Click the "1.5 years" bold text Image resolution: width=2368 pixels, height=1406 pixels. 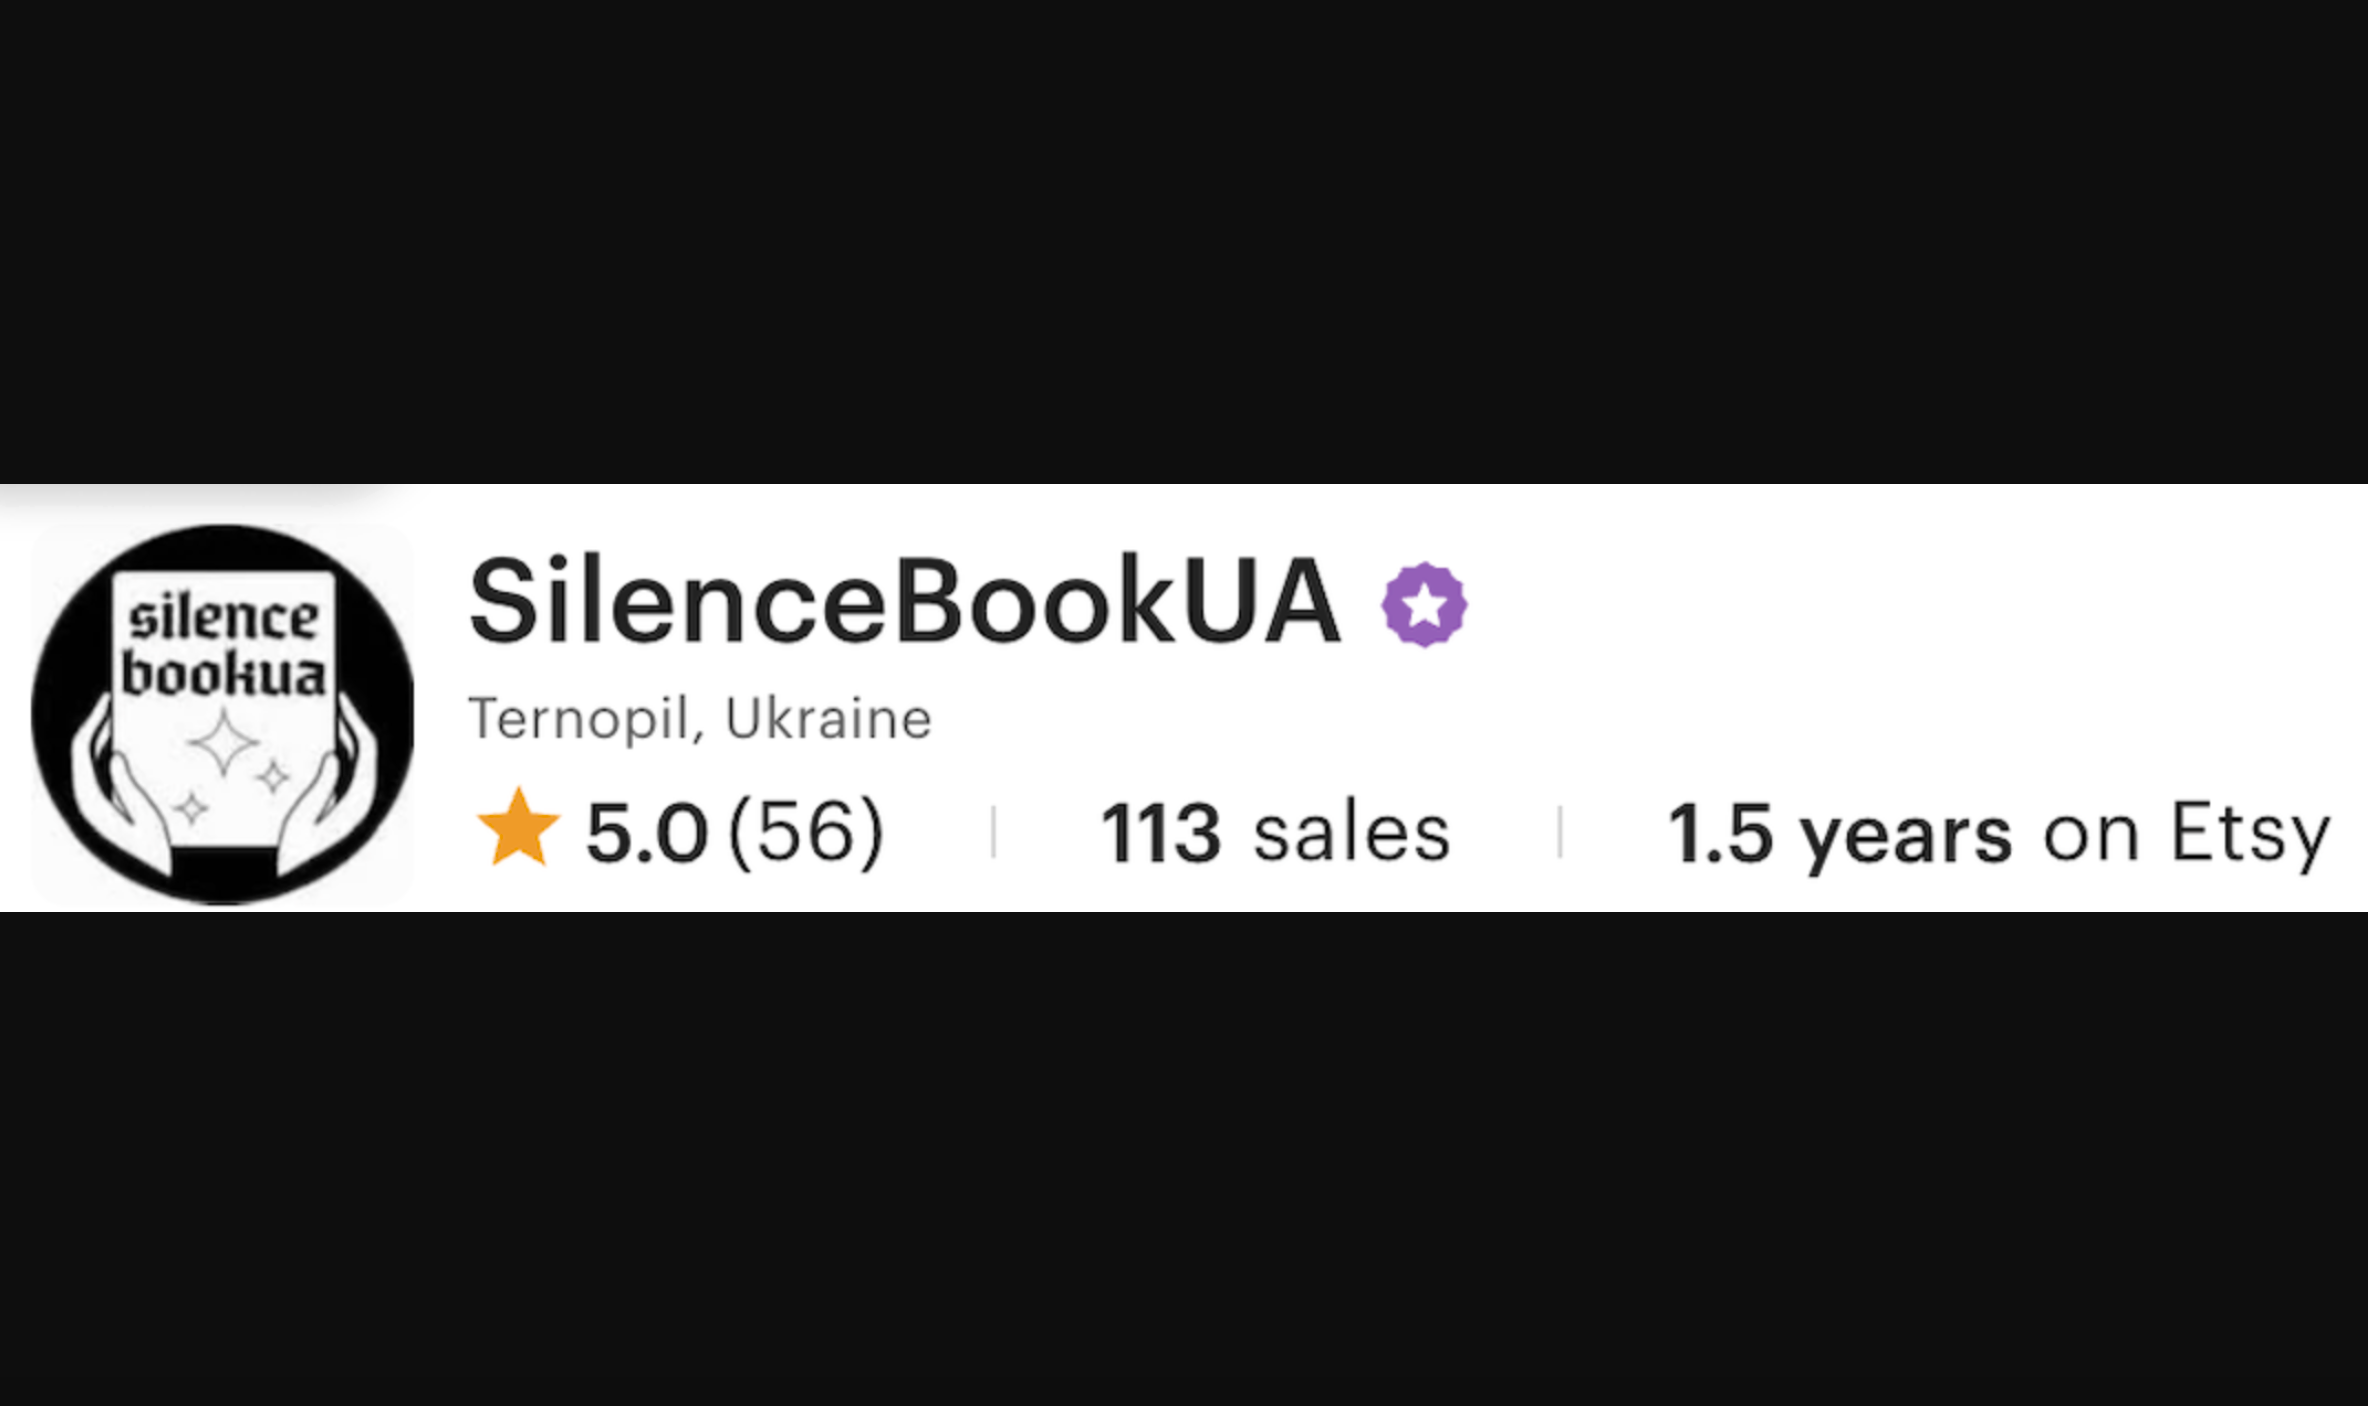[x=1838, y=832]
